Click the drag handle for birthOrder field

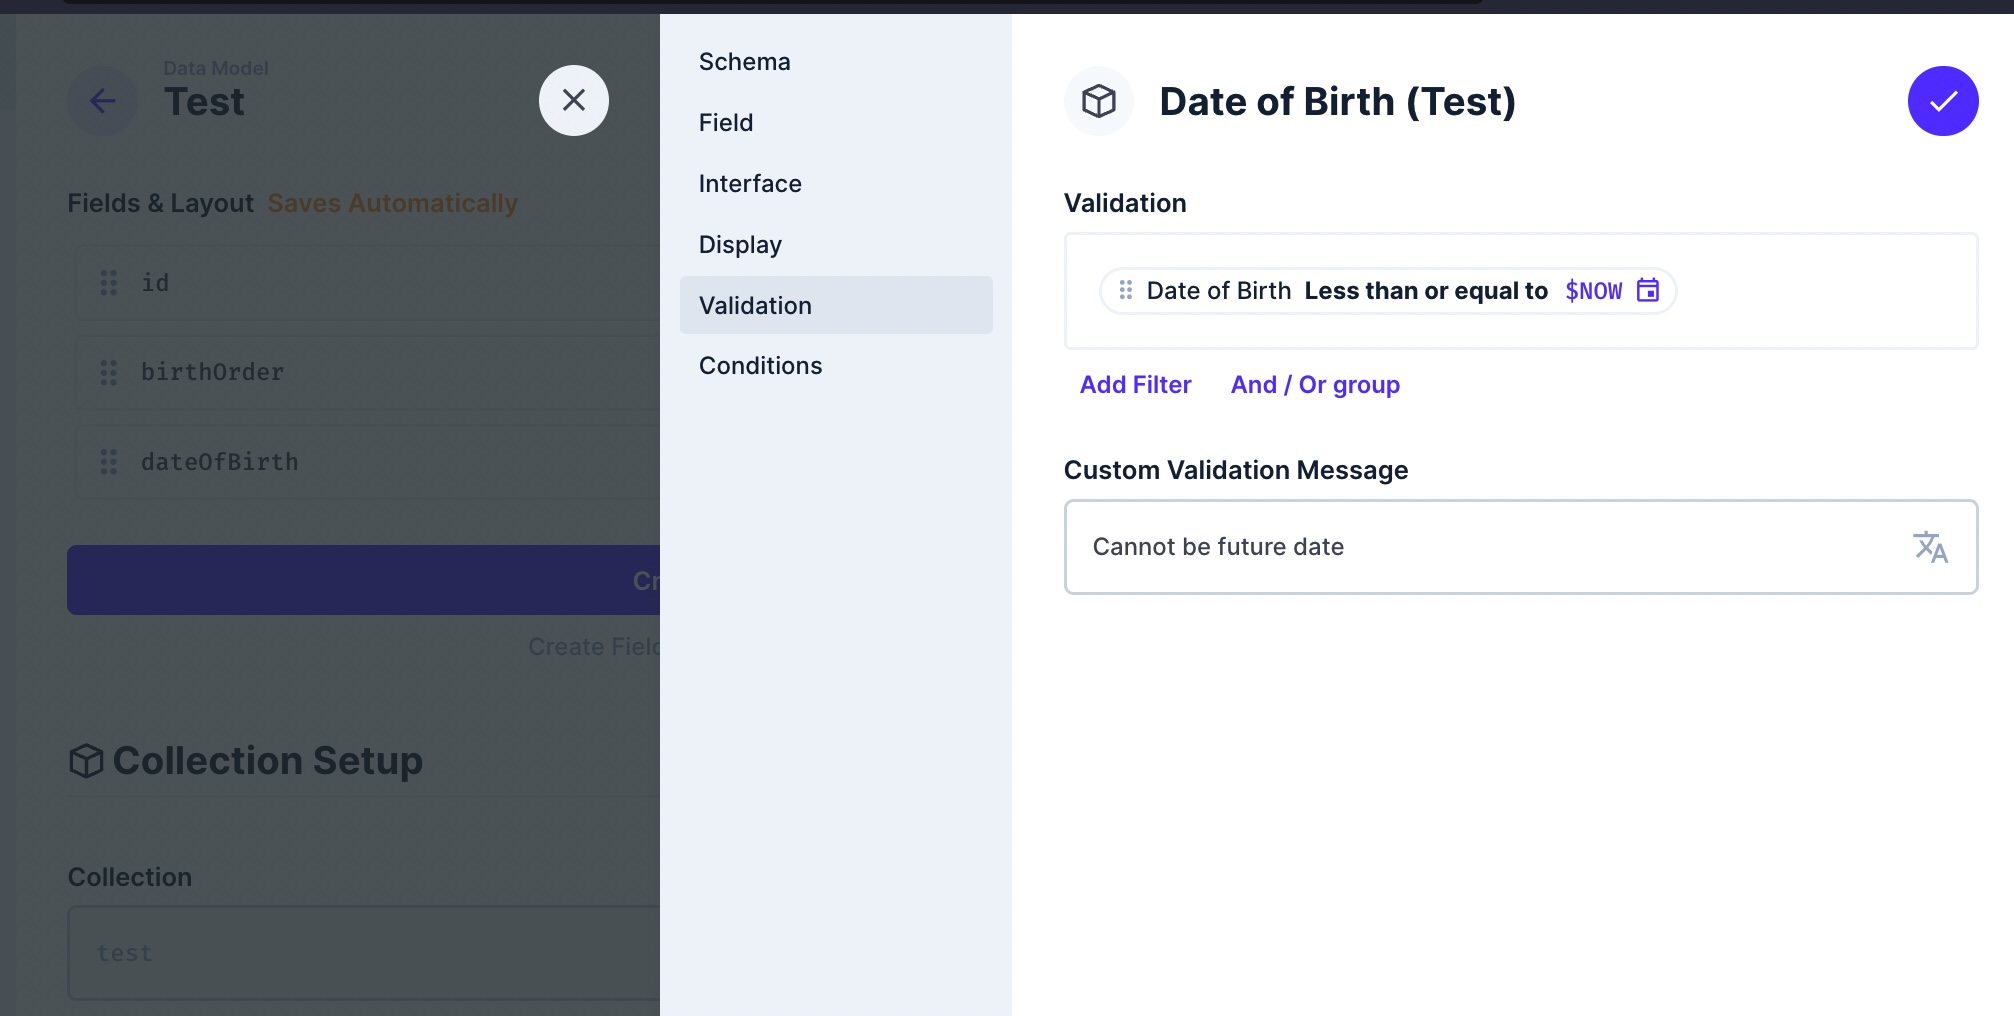109,372
